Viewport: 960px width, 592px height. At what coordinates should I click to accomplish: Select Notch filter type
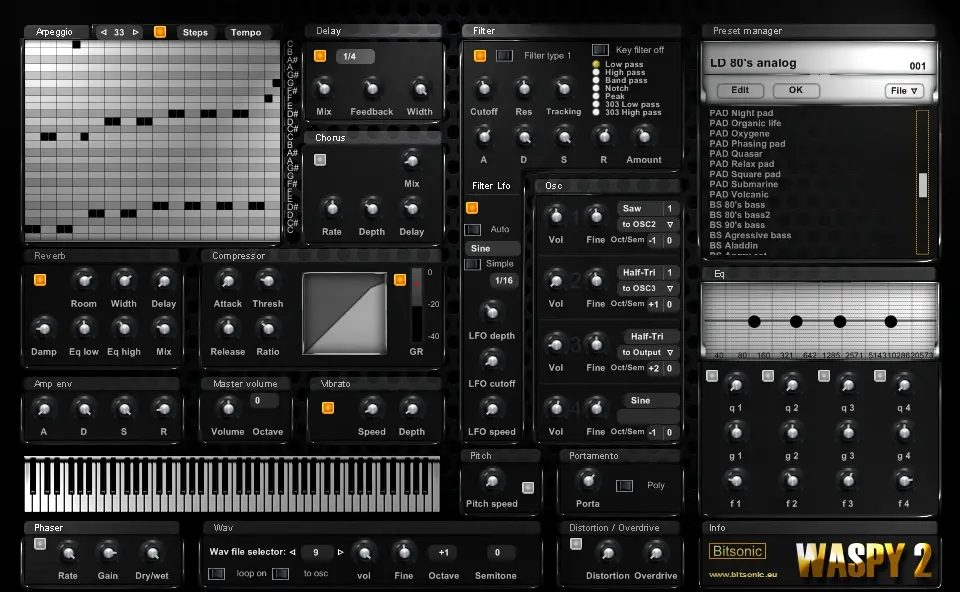[x=596, y=88]
